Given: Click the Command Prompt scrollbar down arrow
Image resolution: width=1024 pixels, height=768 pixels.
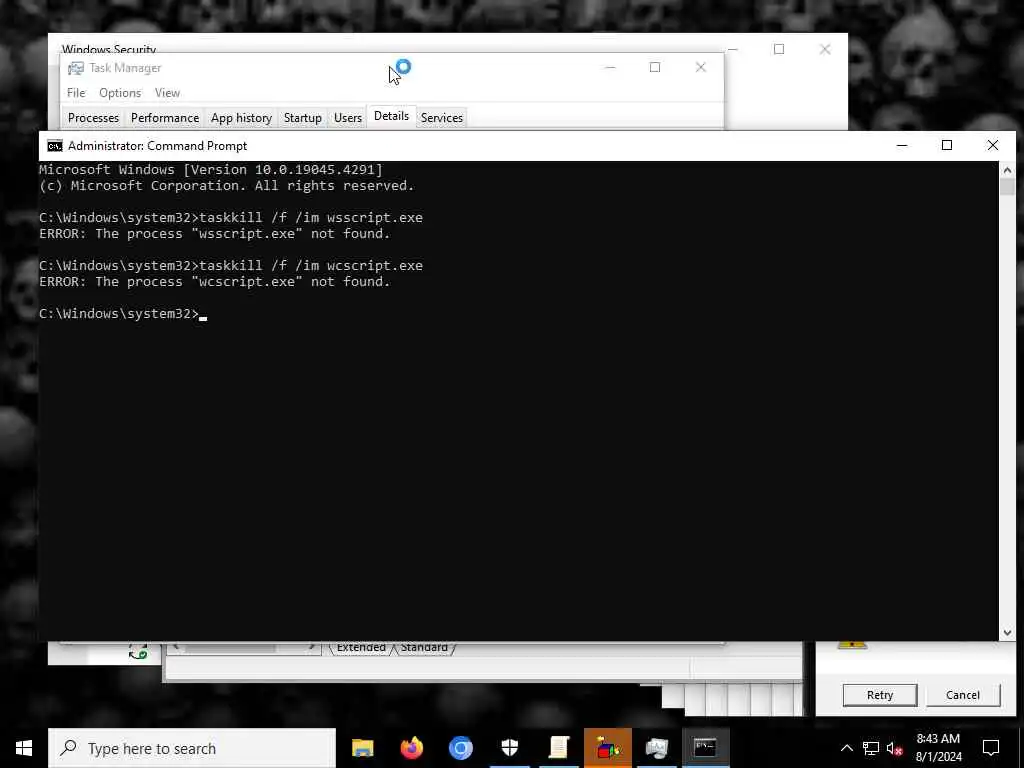Looking at the screenshot, I should coord(1007,632).
